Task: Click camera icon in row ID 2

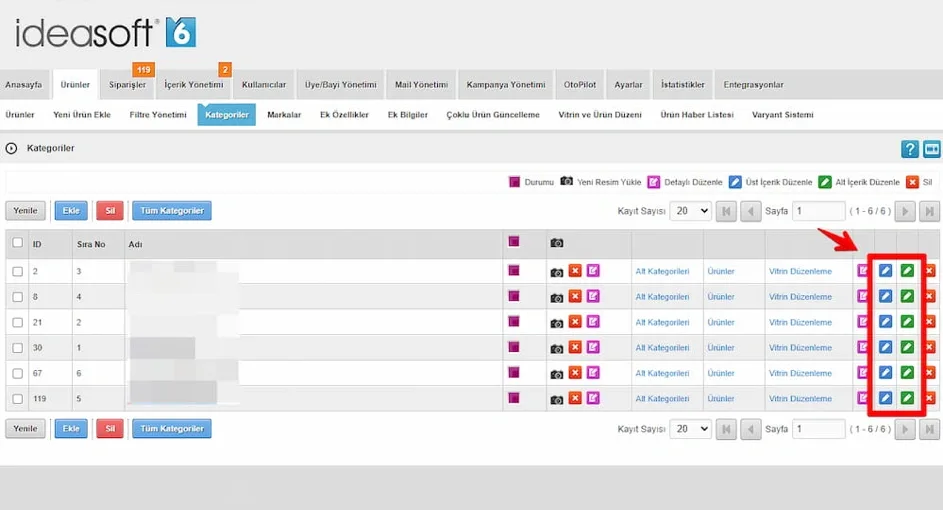Action: pyautogui.click(x=557, y=272)
